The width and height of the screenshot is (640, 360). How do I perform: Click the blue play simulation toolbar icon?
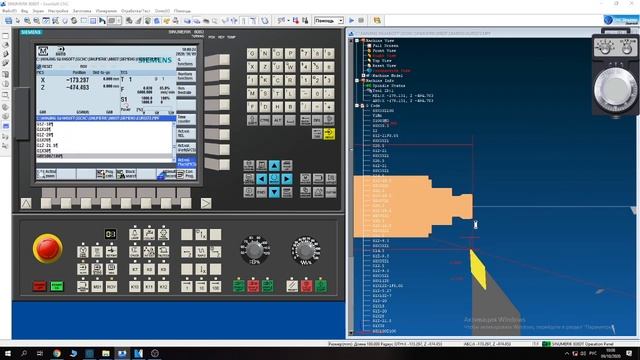pyautogui.click(x=351, y=20)
